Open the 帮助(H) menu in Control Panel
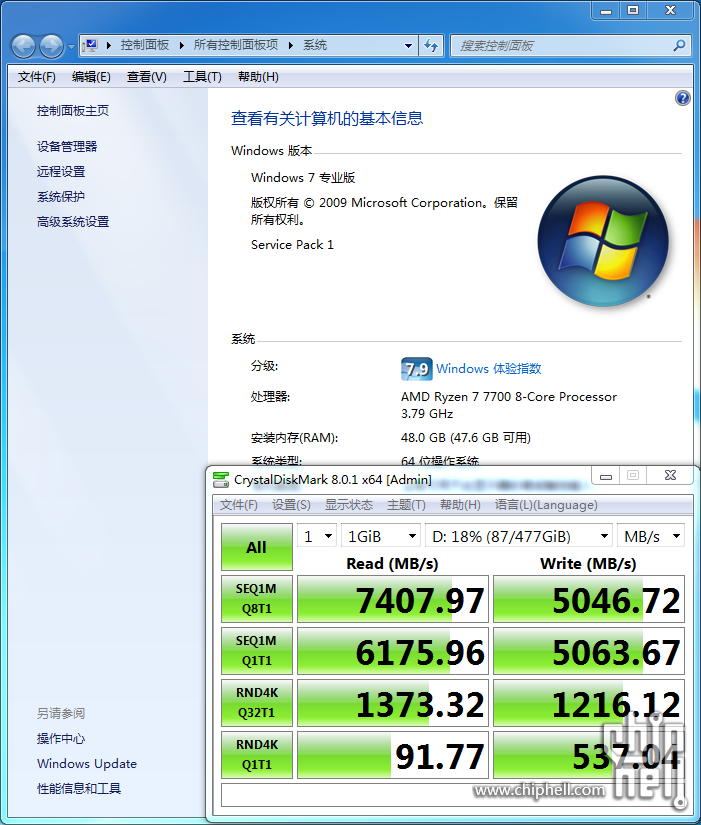 click(x=258, y=77)
